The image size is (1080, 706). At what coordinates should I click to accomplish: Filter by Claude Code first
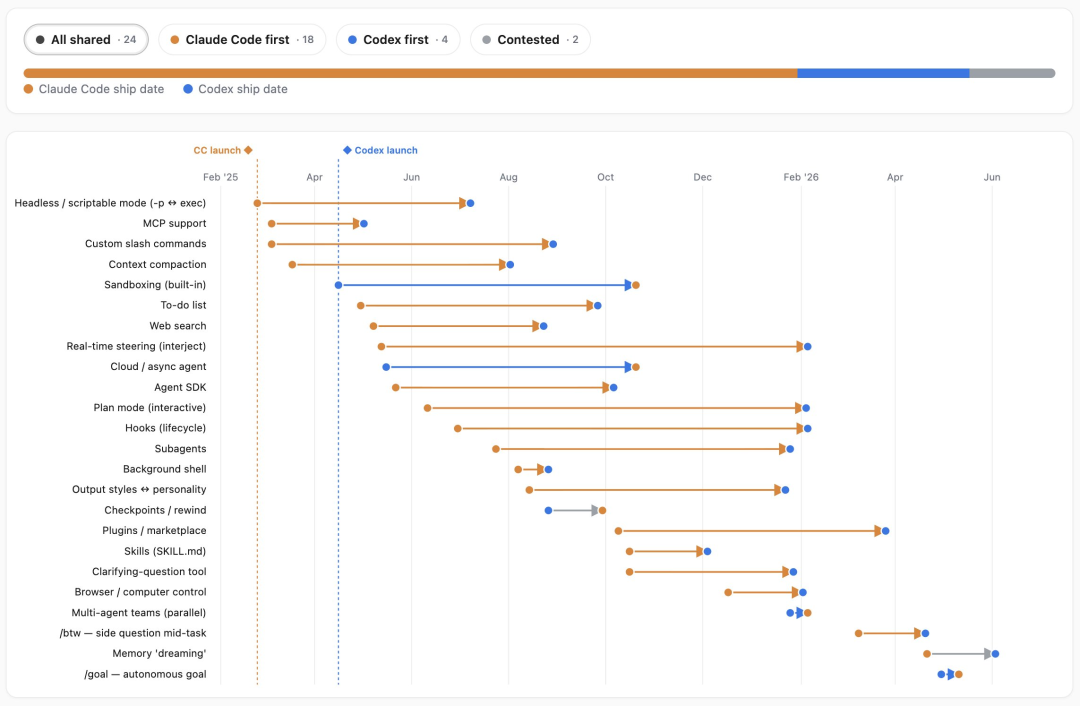point(242,40)
